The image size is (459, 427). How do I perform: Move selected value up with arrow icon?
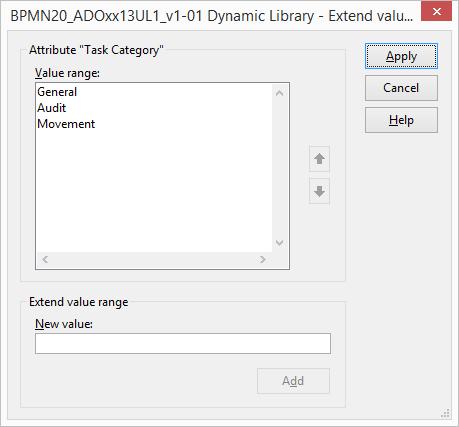pyautogui.click(x=319, y=159)
